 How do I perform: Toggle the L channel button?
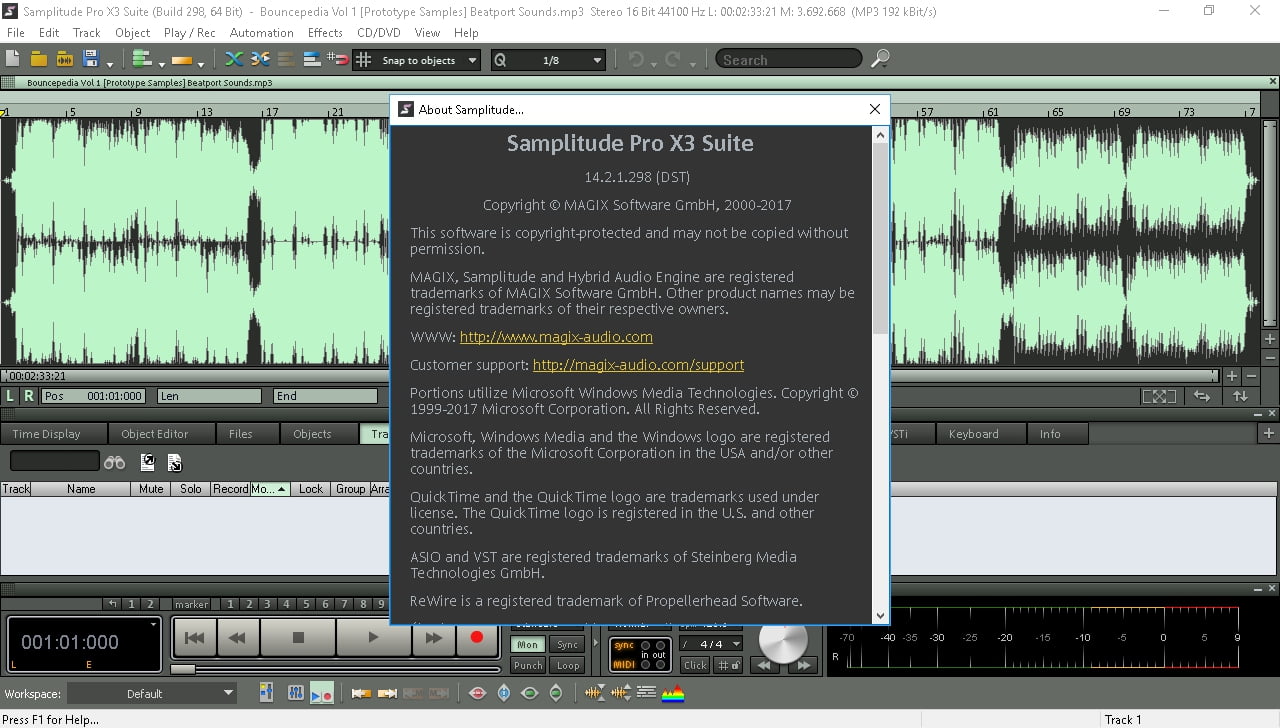click(x=11, y=396)
